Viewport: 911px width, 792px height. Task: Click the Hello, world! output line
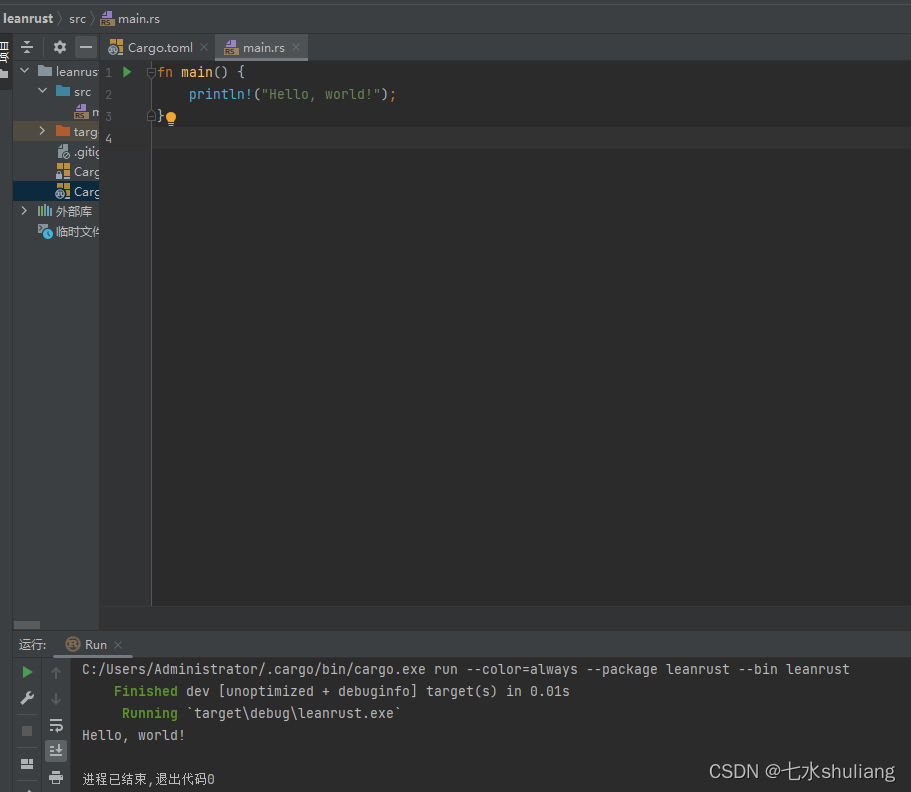click(134, 736)
